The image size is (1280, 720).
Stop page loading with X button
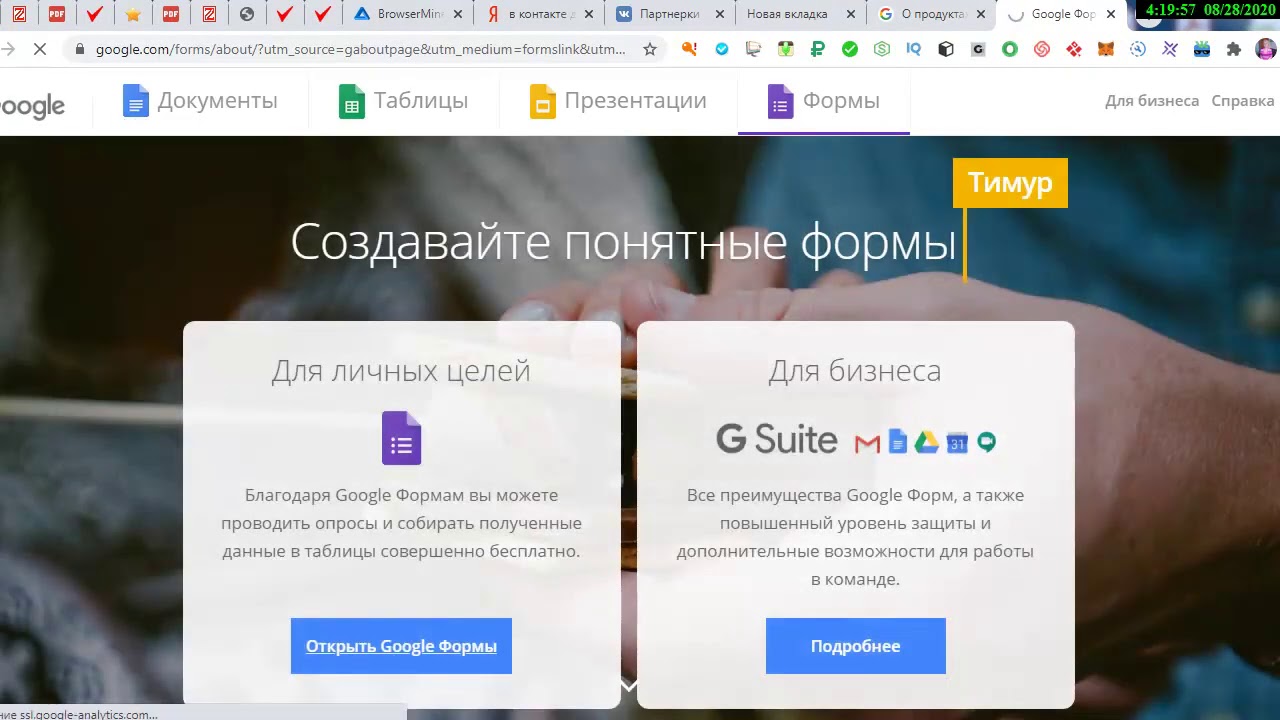coord(40,49)
